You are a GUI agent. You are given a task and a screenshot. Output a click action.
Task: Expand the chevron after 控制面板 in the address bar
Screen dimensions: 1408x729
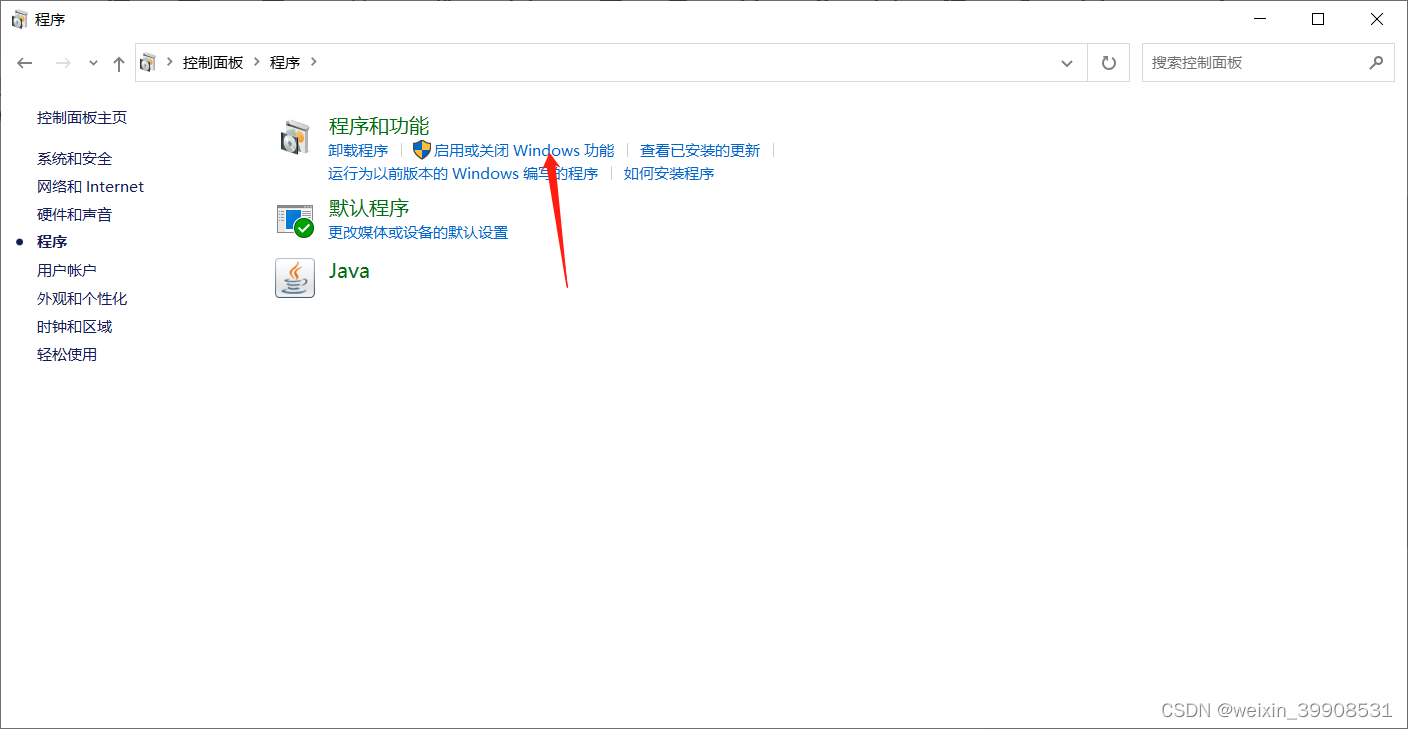[256, 62]
